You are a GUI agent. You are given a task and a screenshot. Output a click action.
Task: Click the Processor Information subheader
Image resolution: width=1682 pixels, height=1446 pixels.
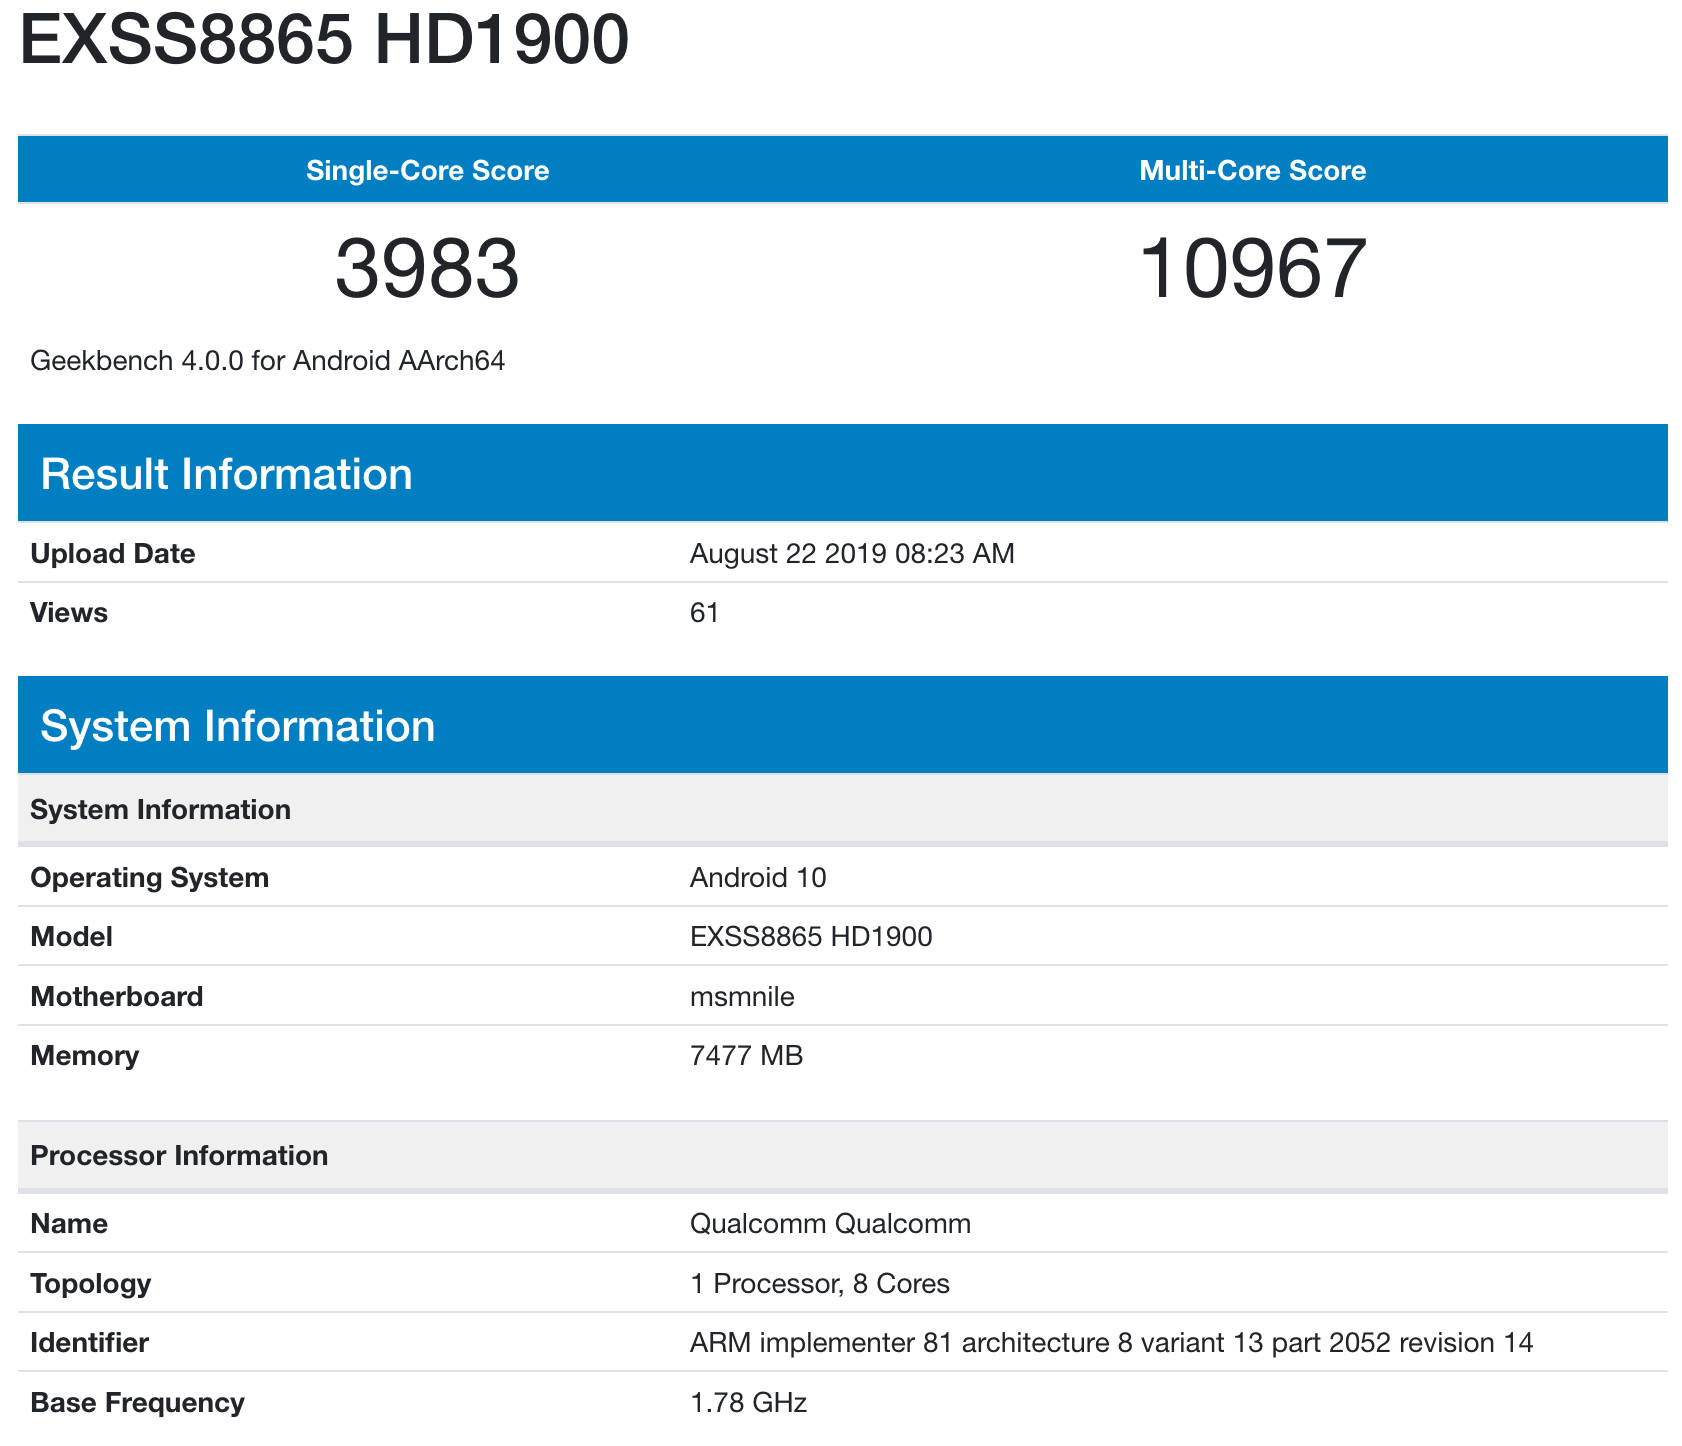(x=843, y=1156)
